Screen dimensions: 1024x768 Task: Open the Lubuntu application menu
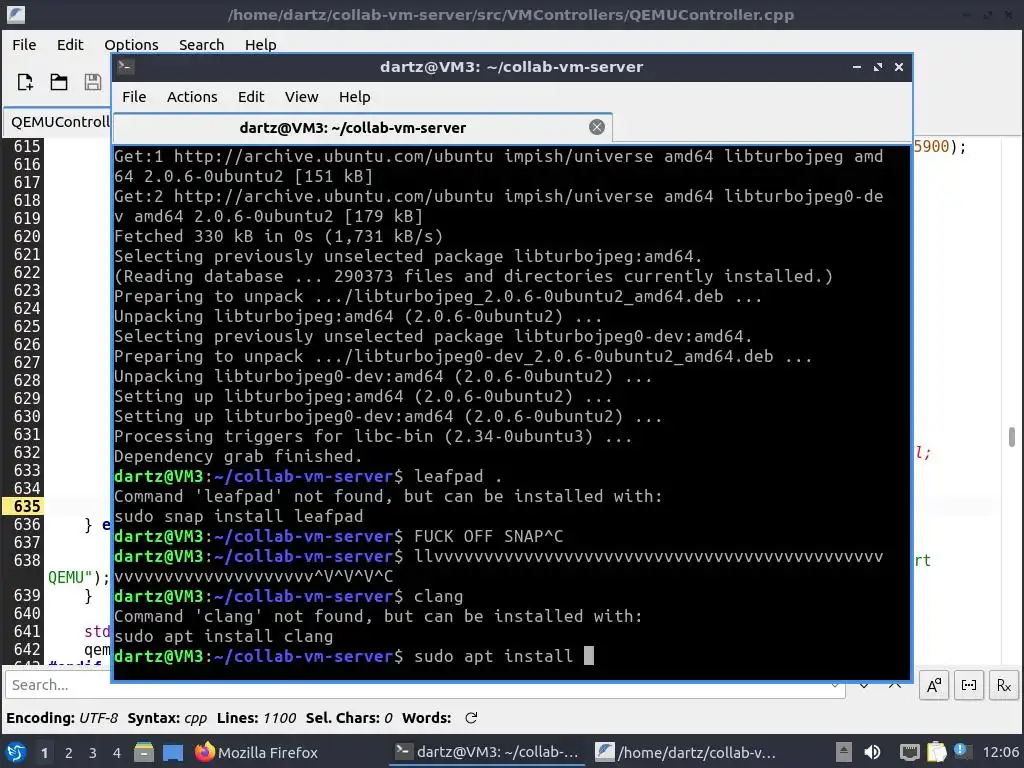tap(16, 752)
